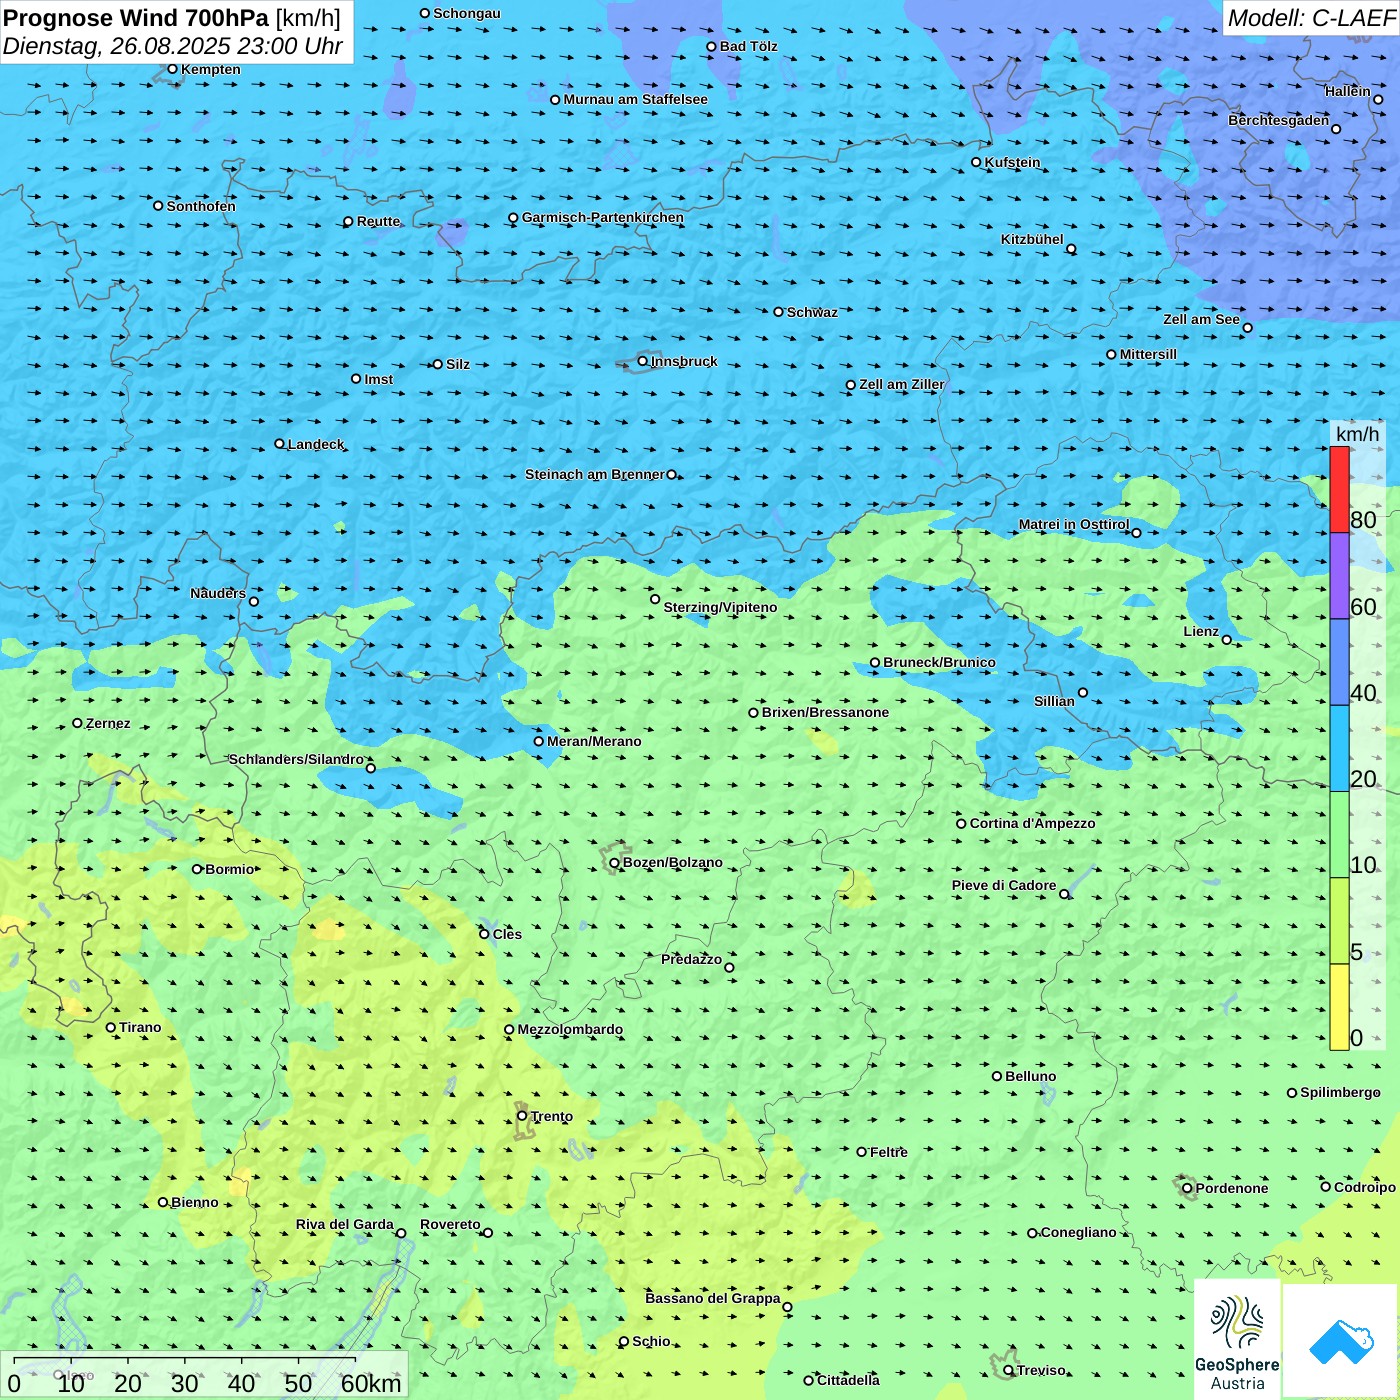Click the 'Landeck' label
Screen dimensions: 1400x1400
[x=316, y=444]
